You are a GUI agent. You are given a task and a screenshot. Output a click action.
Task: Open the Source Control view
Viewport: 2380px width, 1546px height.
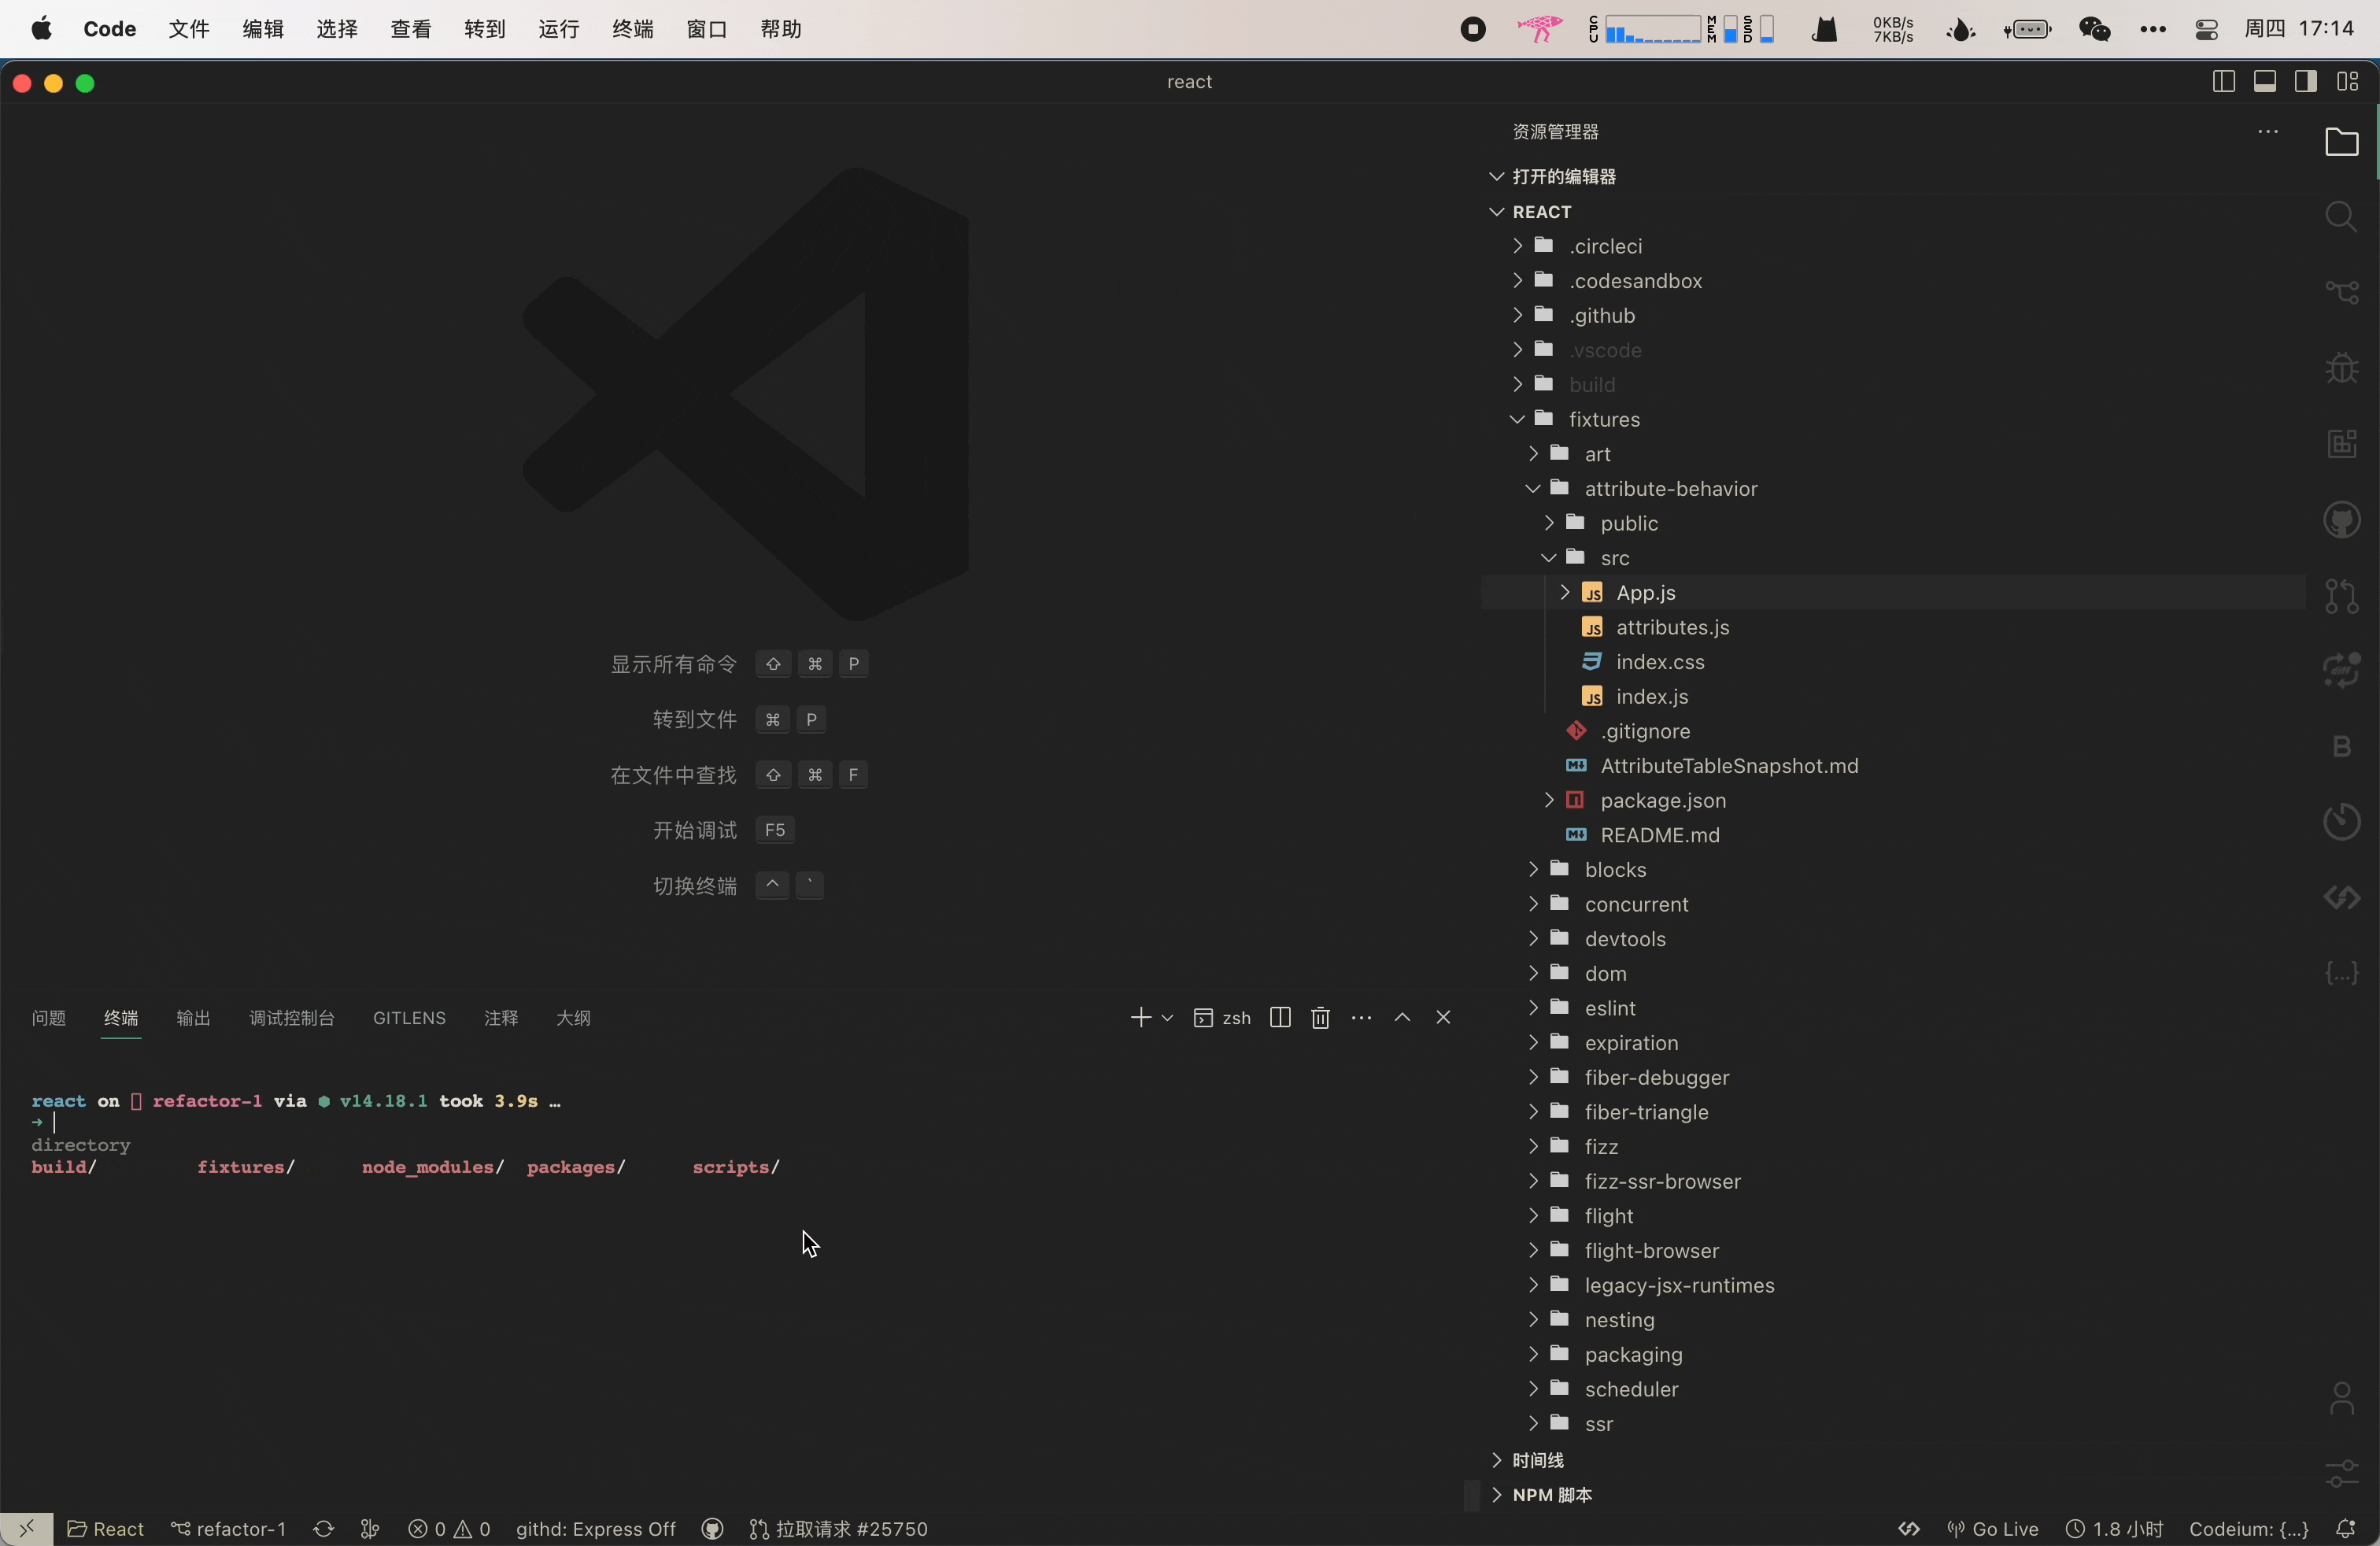(x=2341, y=292)
